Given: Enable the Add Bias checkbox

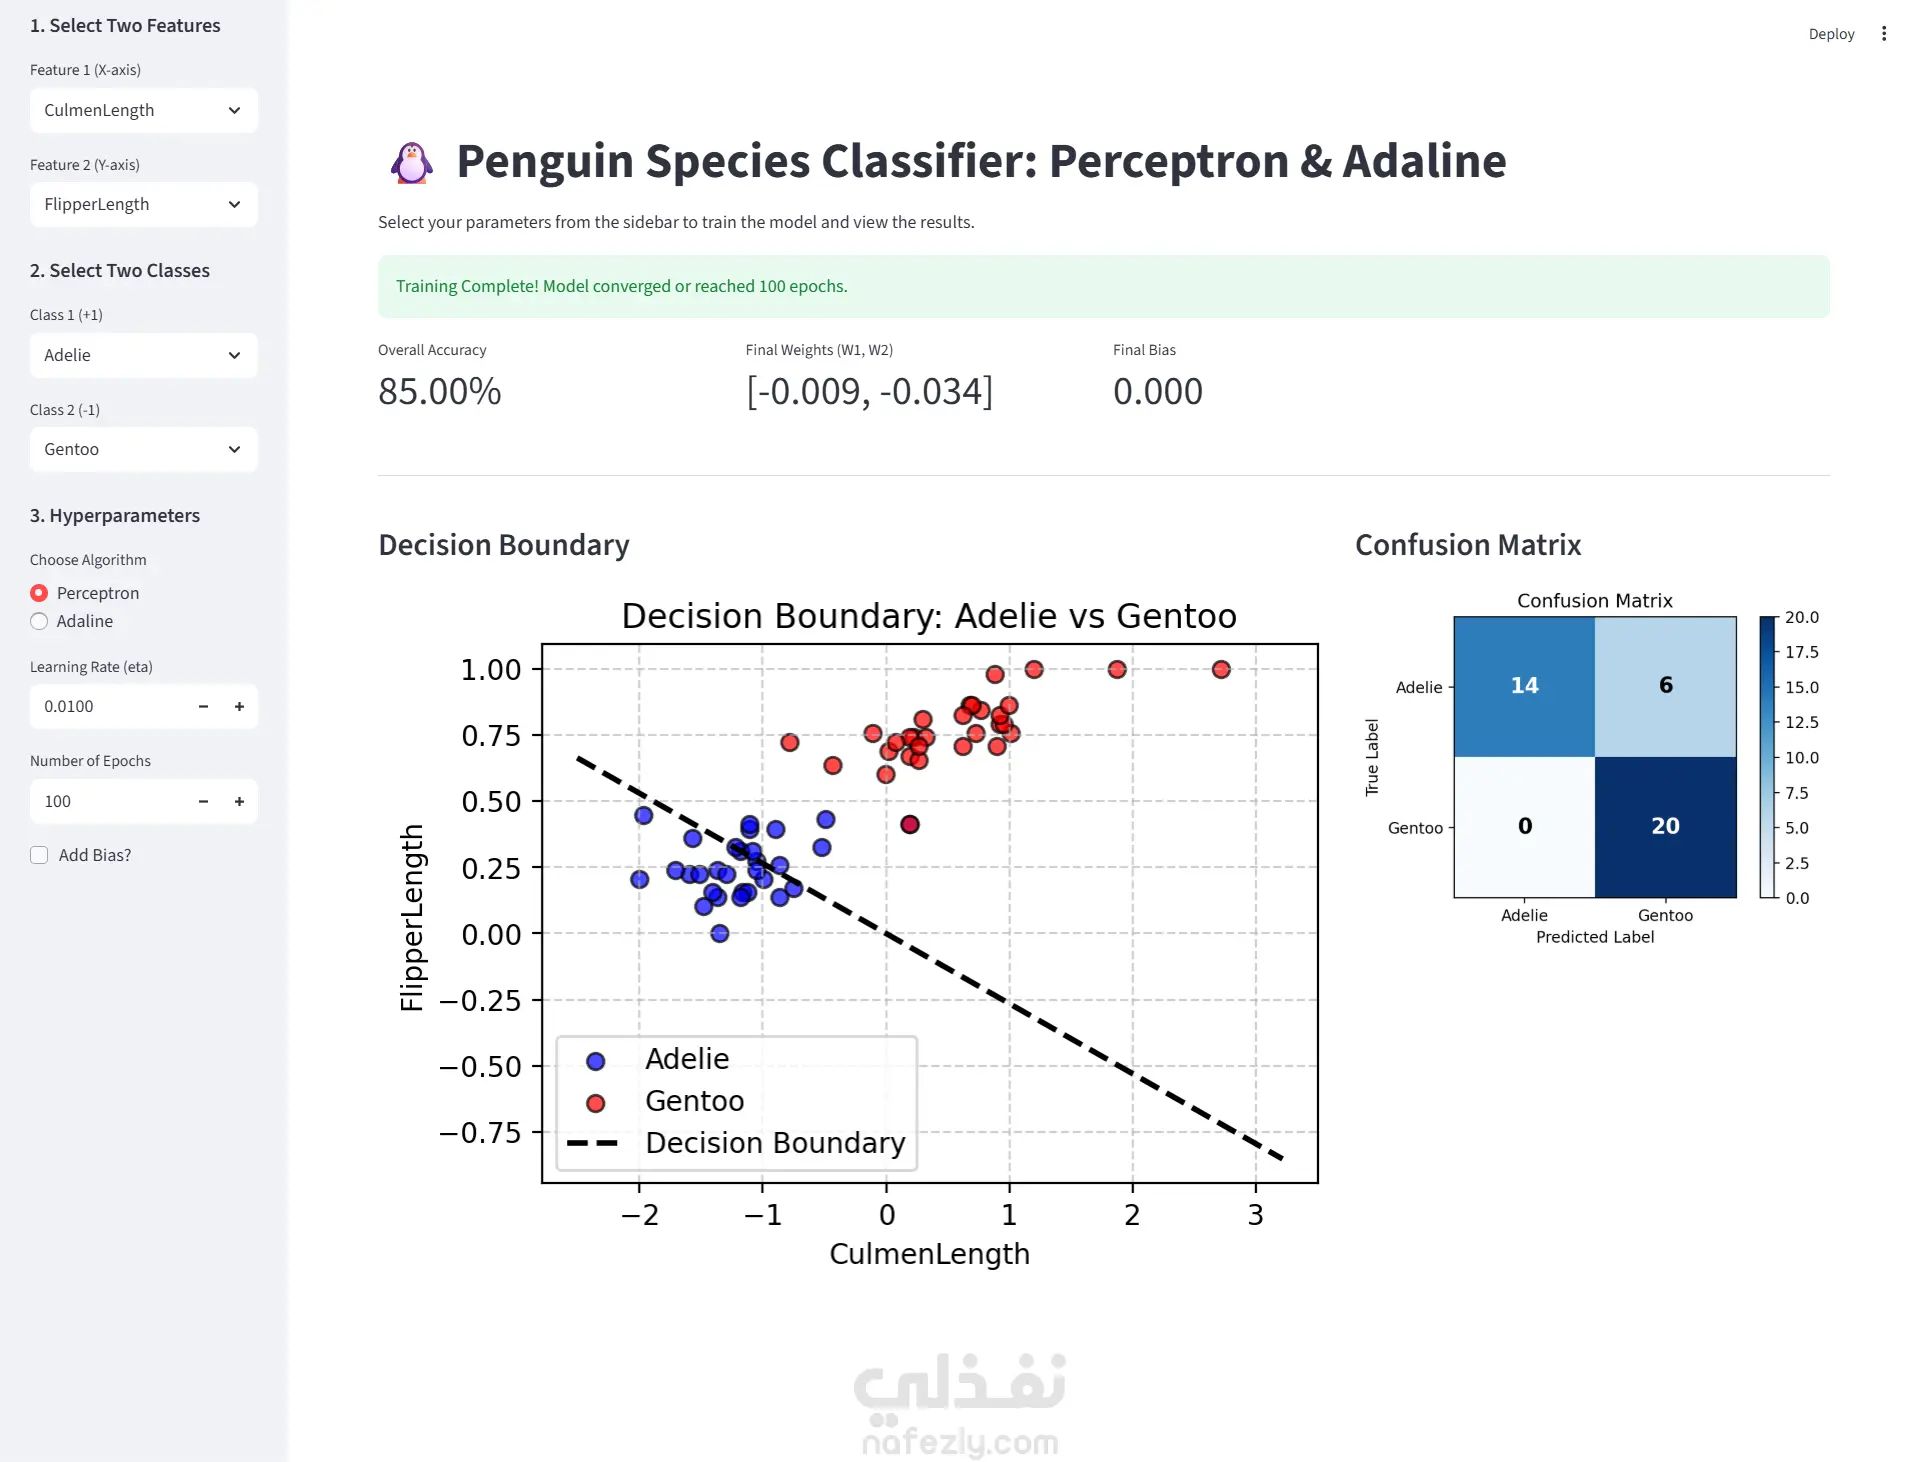Looking at the screenshot, I should click(x=39, y=855).
